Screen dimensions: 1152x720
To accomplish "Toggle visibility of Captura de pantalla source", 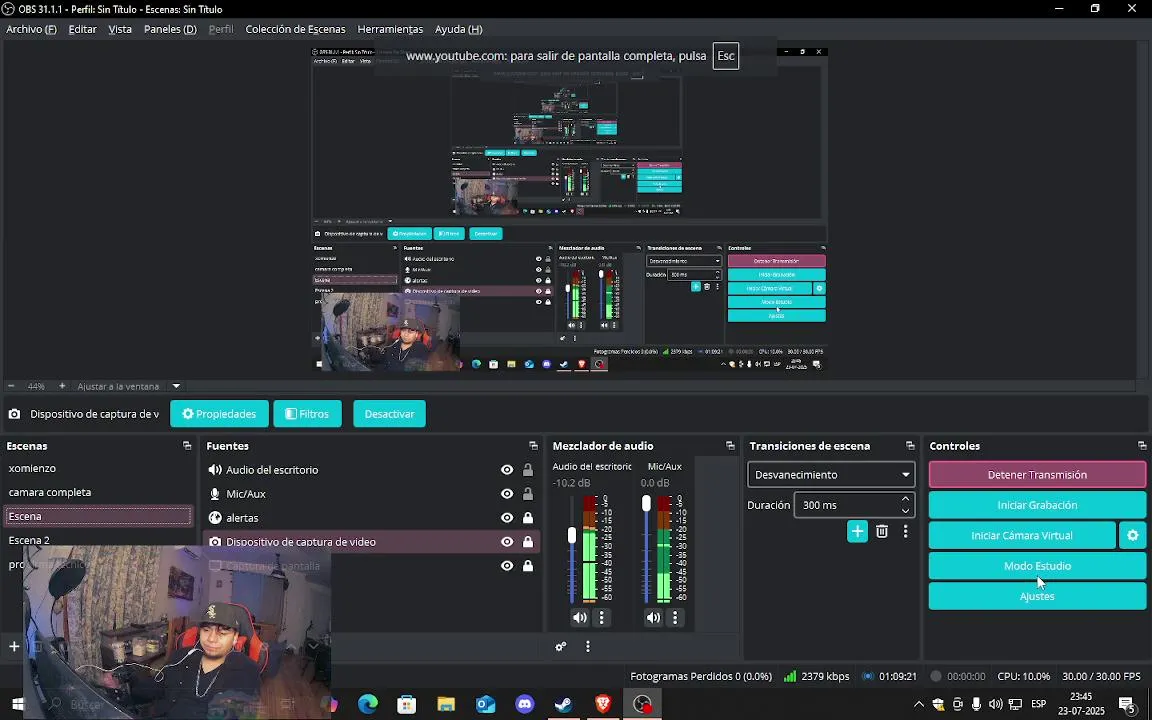I will pyautogui.click(x=507, y=566).
